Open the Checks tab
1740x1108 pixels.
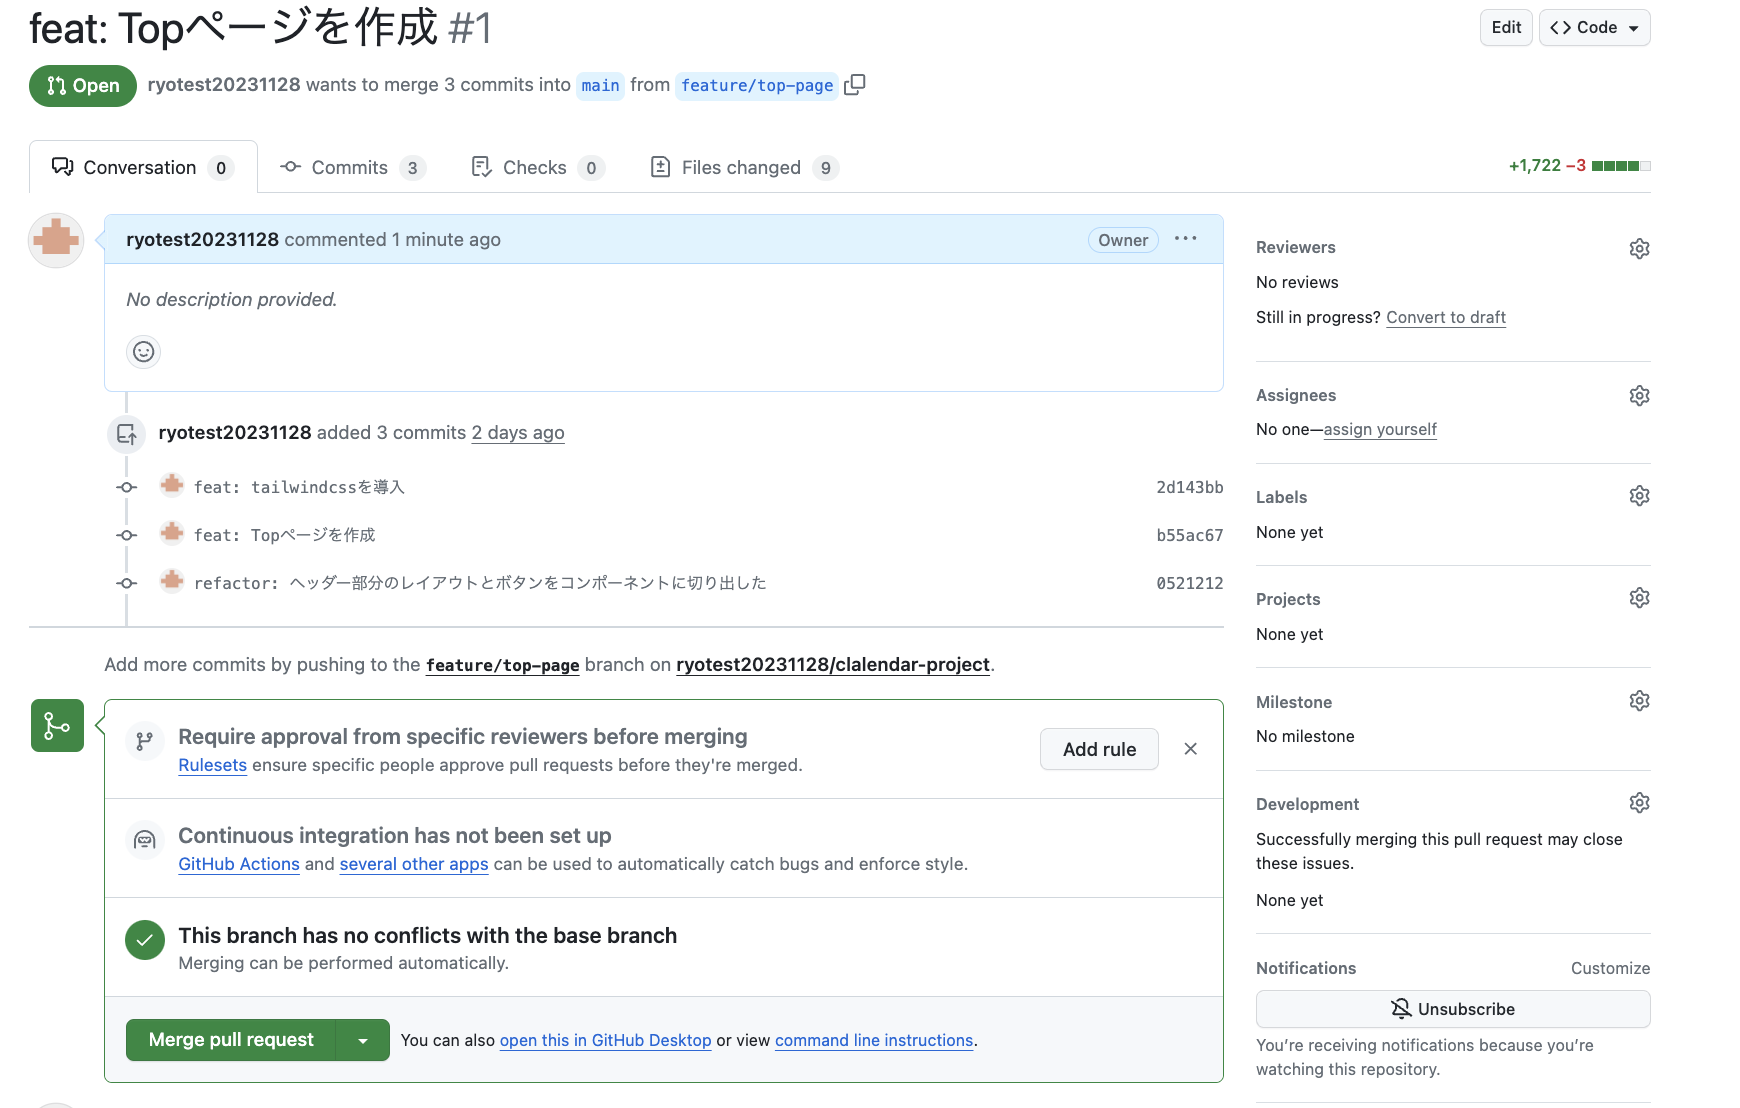coord(537,168)
